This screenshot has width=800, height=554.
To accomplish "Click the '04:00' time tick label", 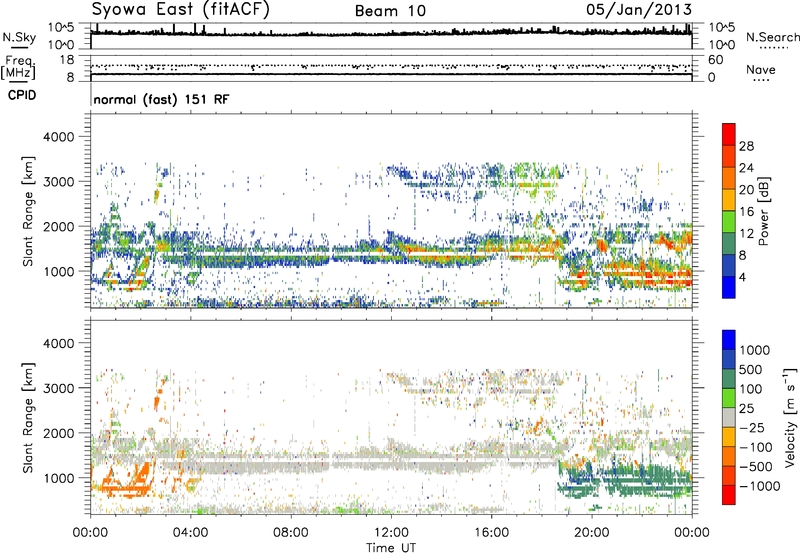I will [x=190, y=533].
